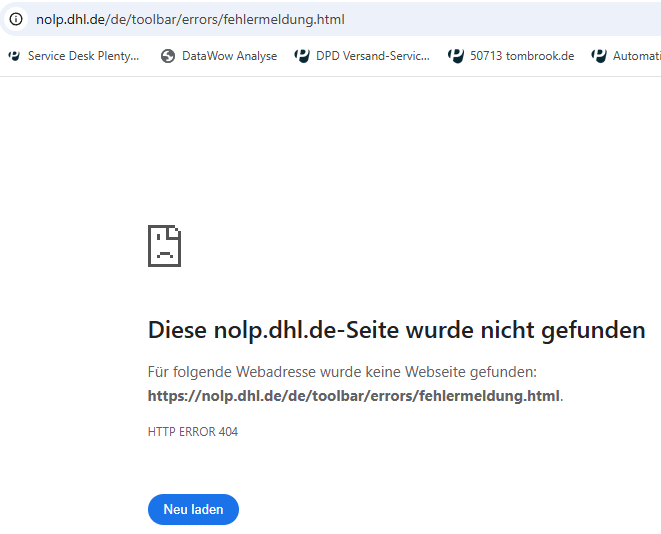Open the 'Service Desk Plenty...' bookmark label
This screenshot has height=534, width=661.
(83, 56)
